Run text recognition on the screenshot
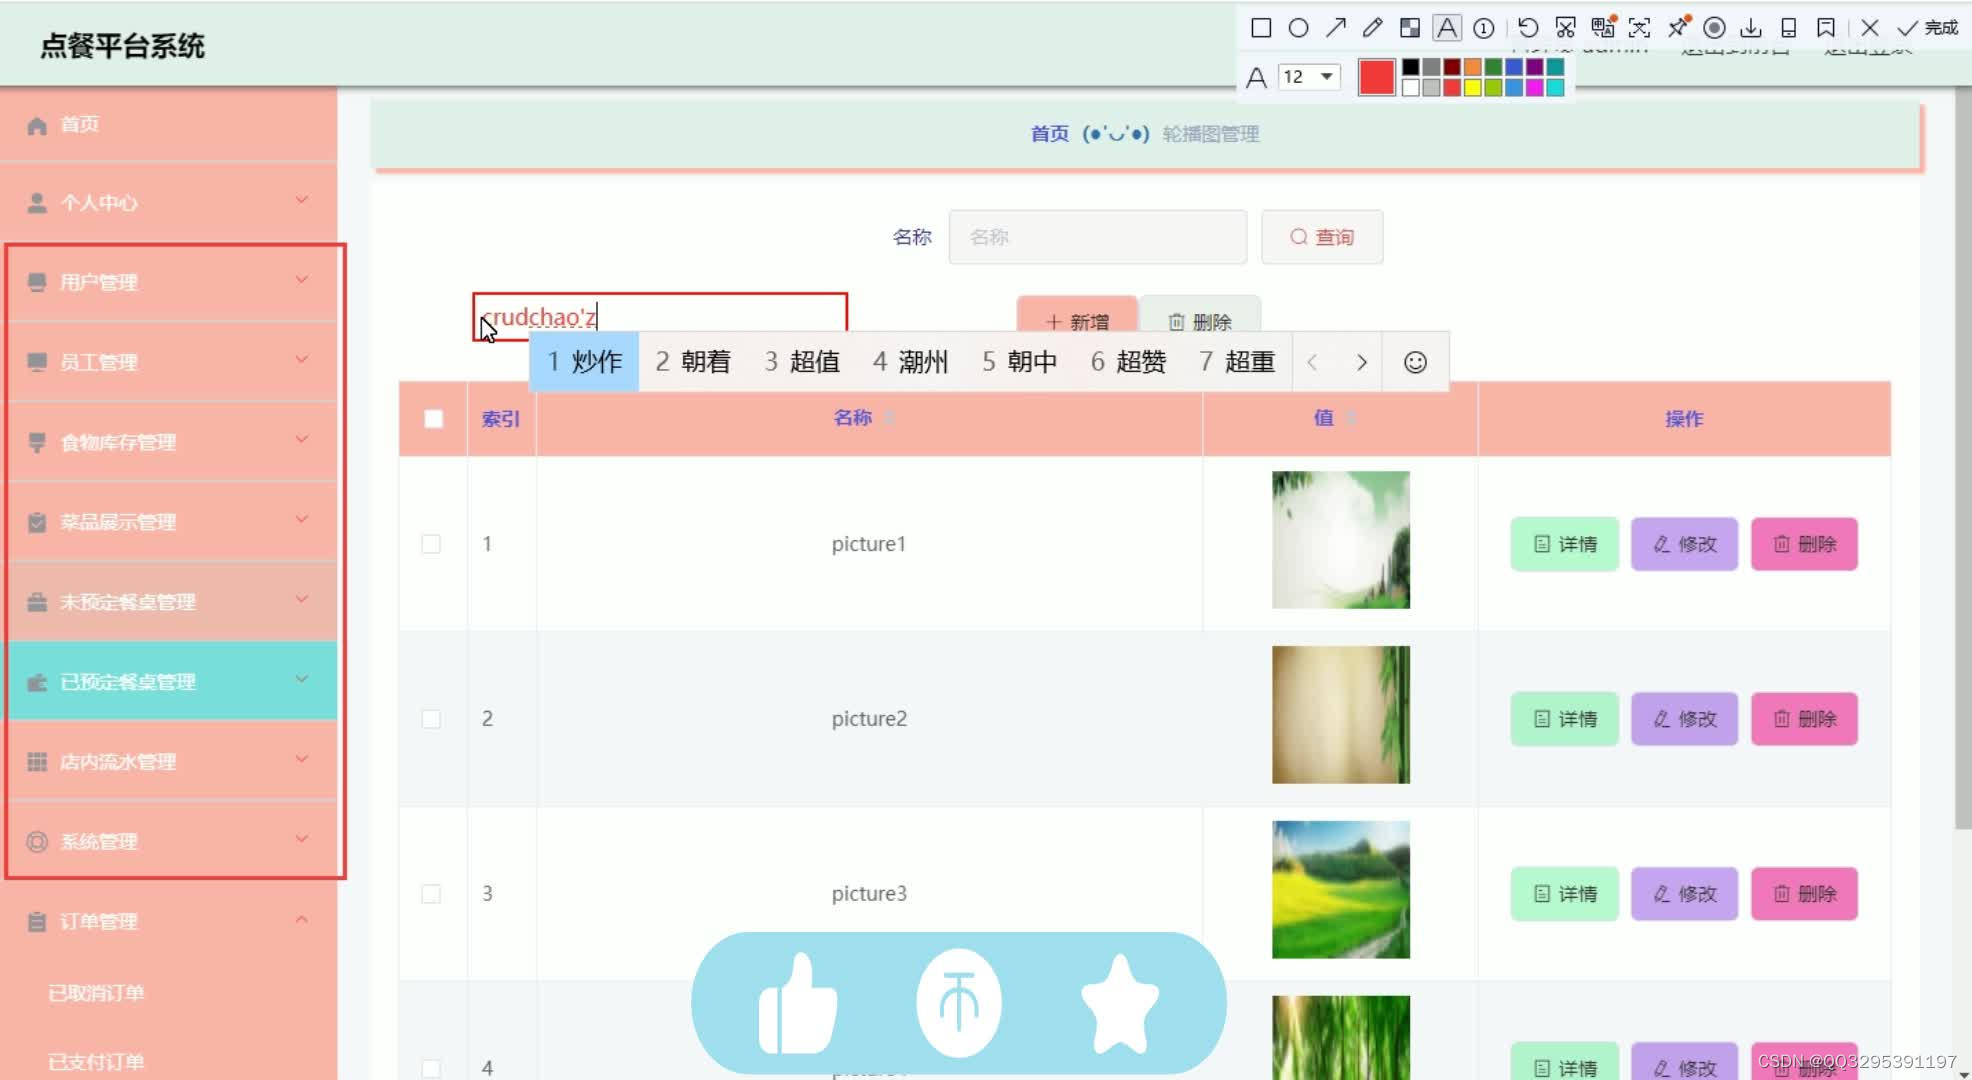 (1640, 28)
